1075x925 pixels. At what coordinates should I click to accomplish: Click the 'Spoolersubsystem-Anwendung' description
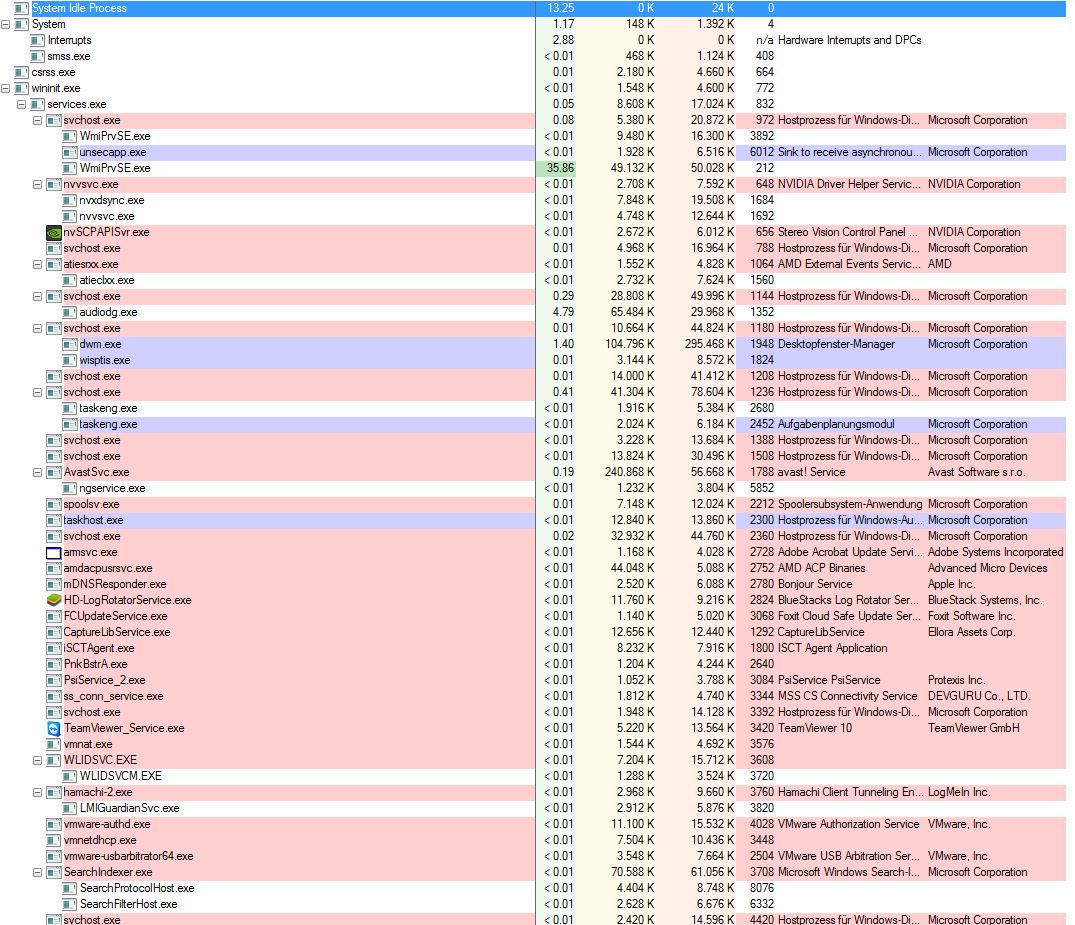pyautogui.click(x=849, y=504)
